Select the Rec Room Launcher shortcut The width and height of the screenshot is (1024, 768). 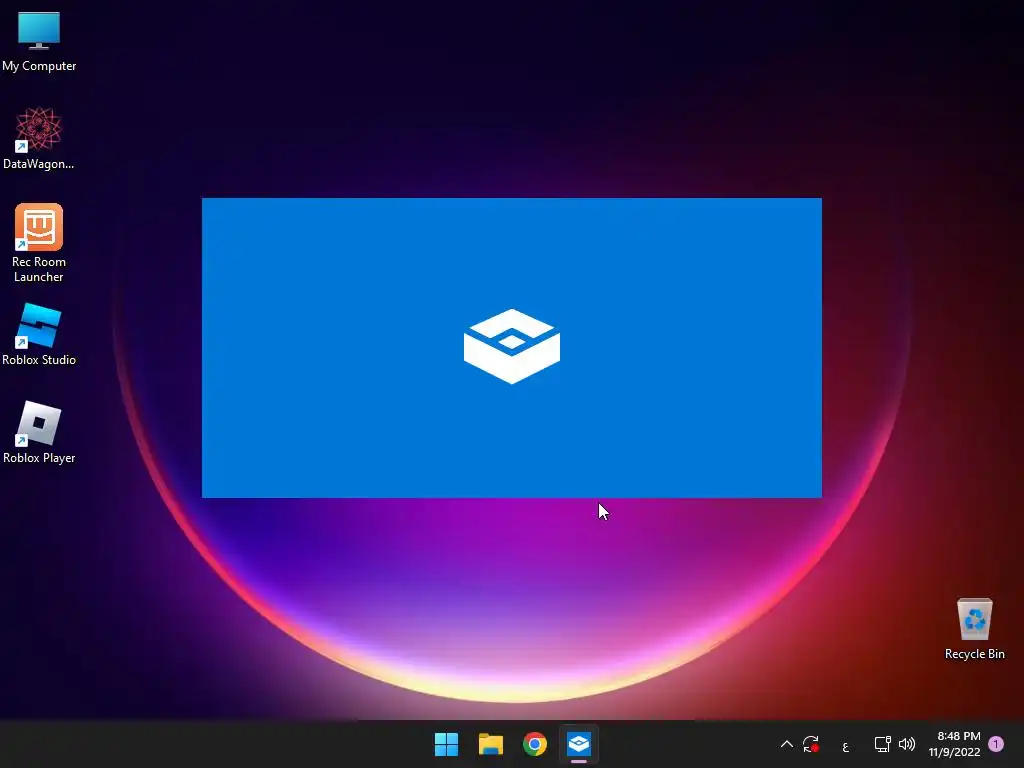39,242
